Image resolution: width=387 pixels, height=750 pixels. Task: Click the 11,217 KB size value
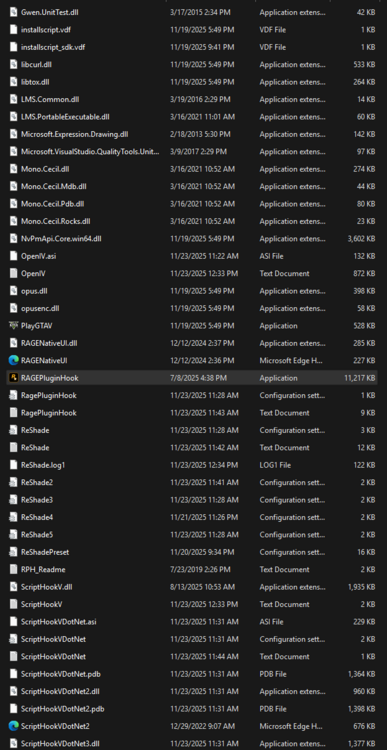click(x=359, y=378)
